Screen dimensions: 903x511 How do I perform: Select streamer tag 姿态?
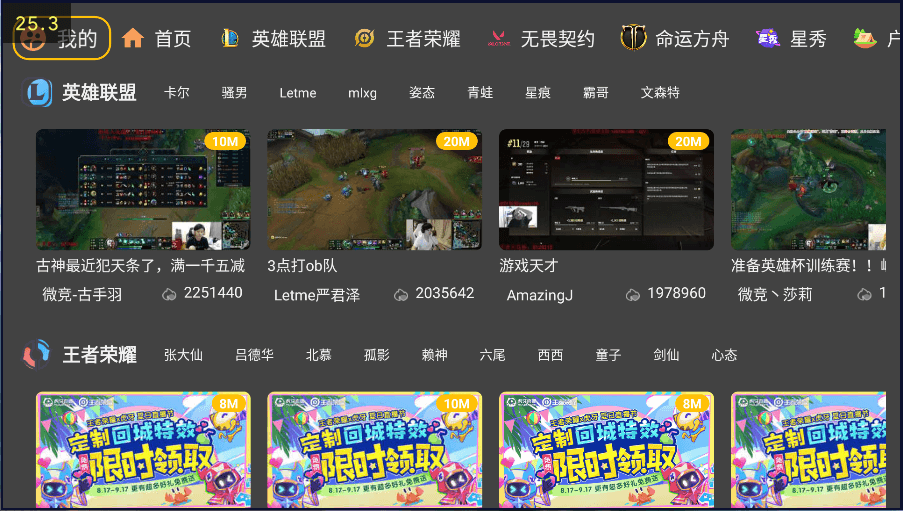point(422,93)
